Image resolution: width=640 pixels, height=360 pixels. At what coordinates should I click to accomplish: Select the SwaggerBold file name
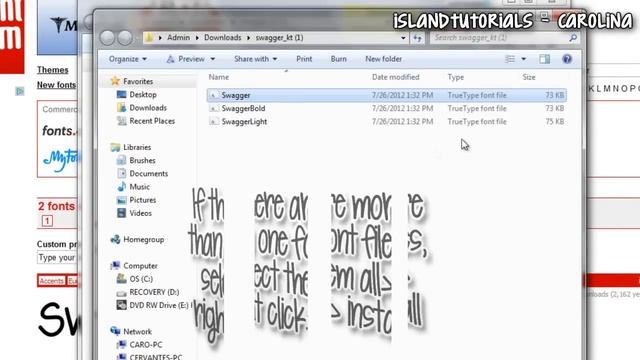(x=243, y=109)
